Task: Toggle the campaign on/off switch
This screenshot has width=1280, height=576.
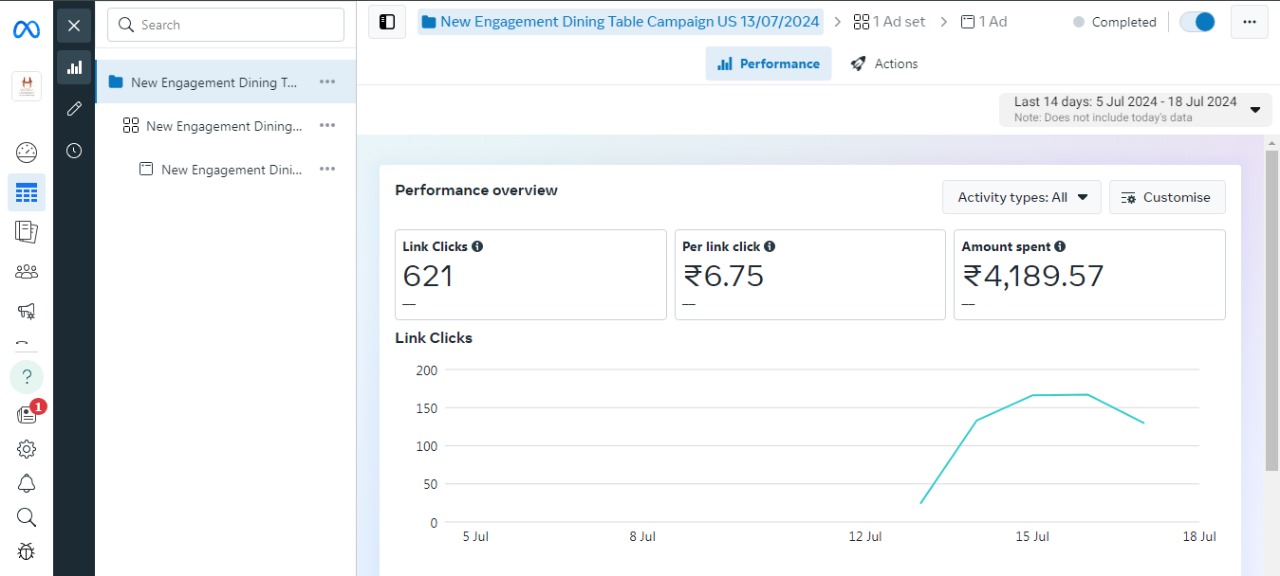Action: (1197, 22)
